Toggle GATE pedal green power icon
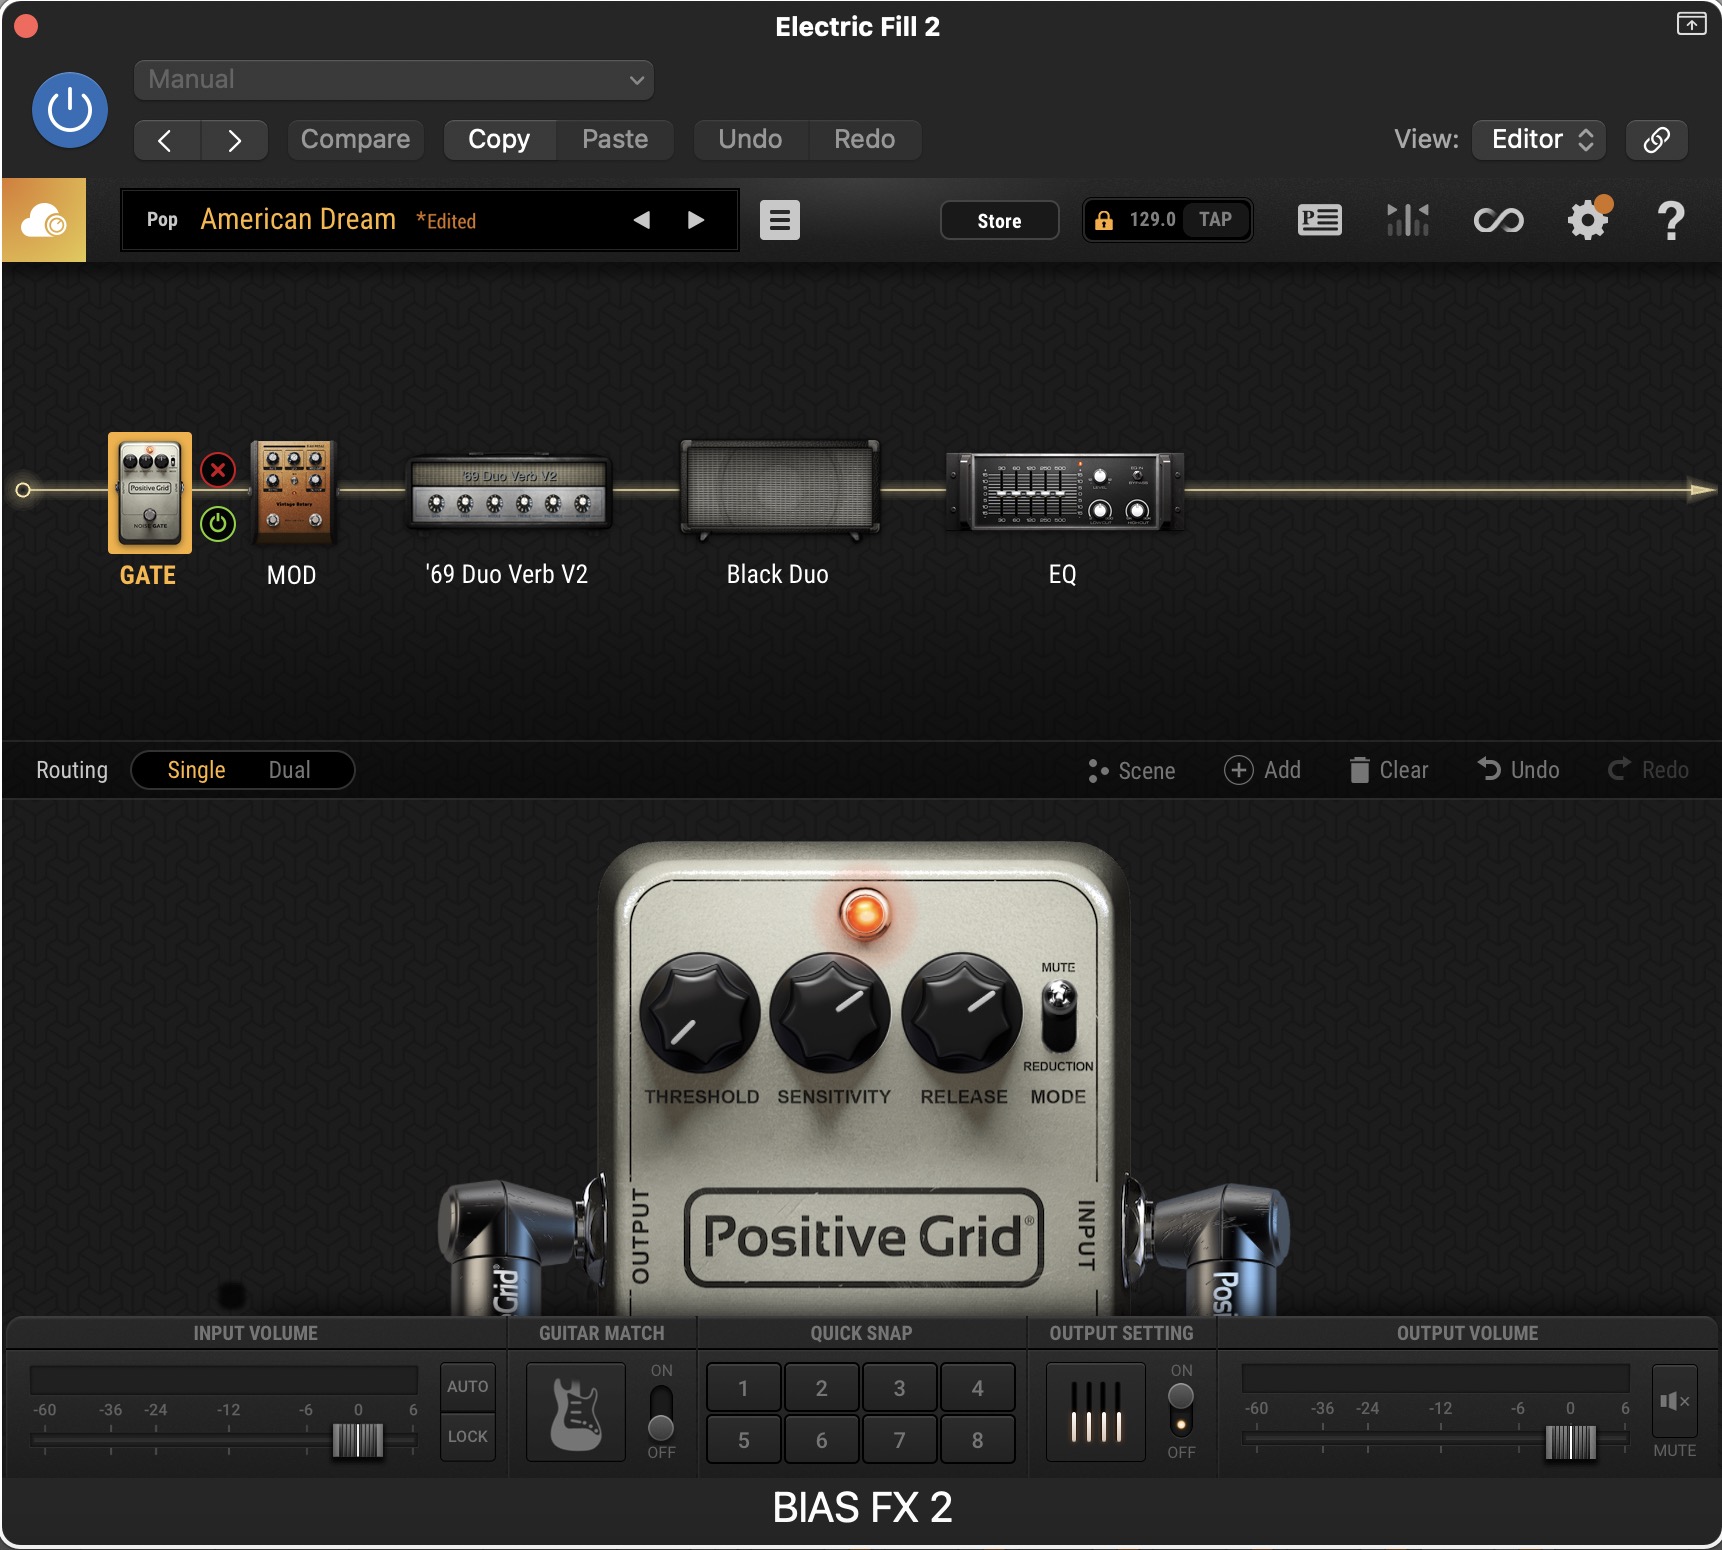 pyautogui.click(x=218, y=524)
